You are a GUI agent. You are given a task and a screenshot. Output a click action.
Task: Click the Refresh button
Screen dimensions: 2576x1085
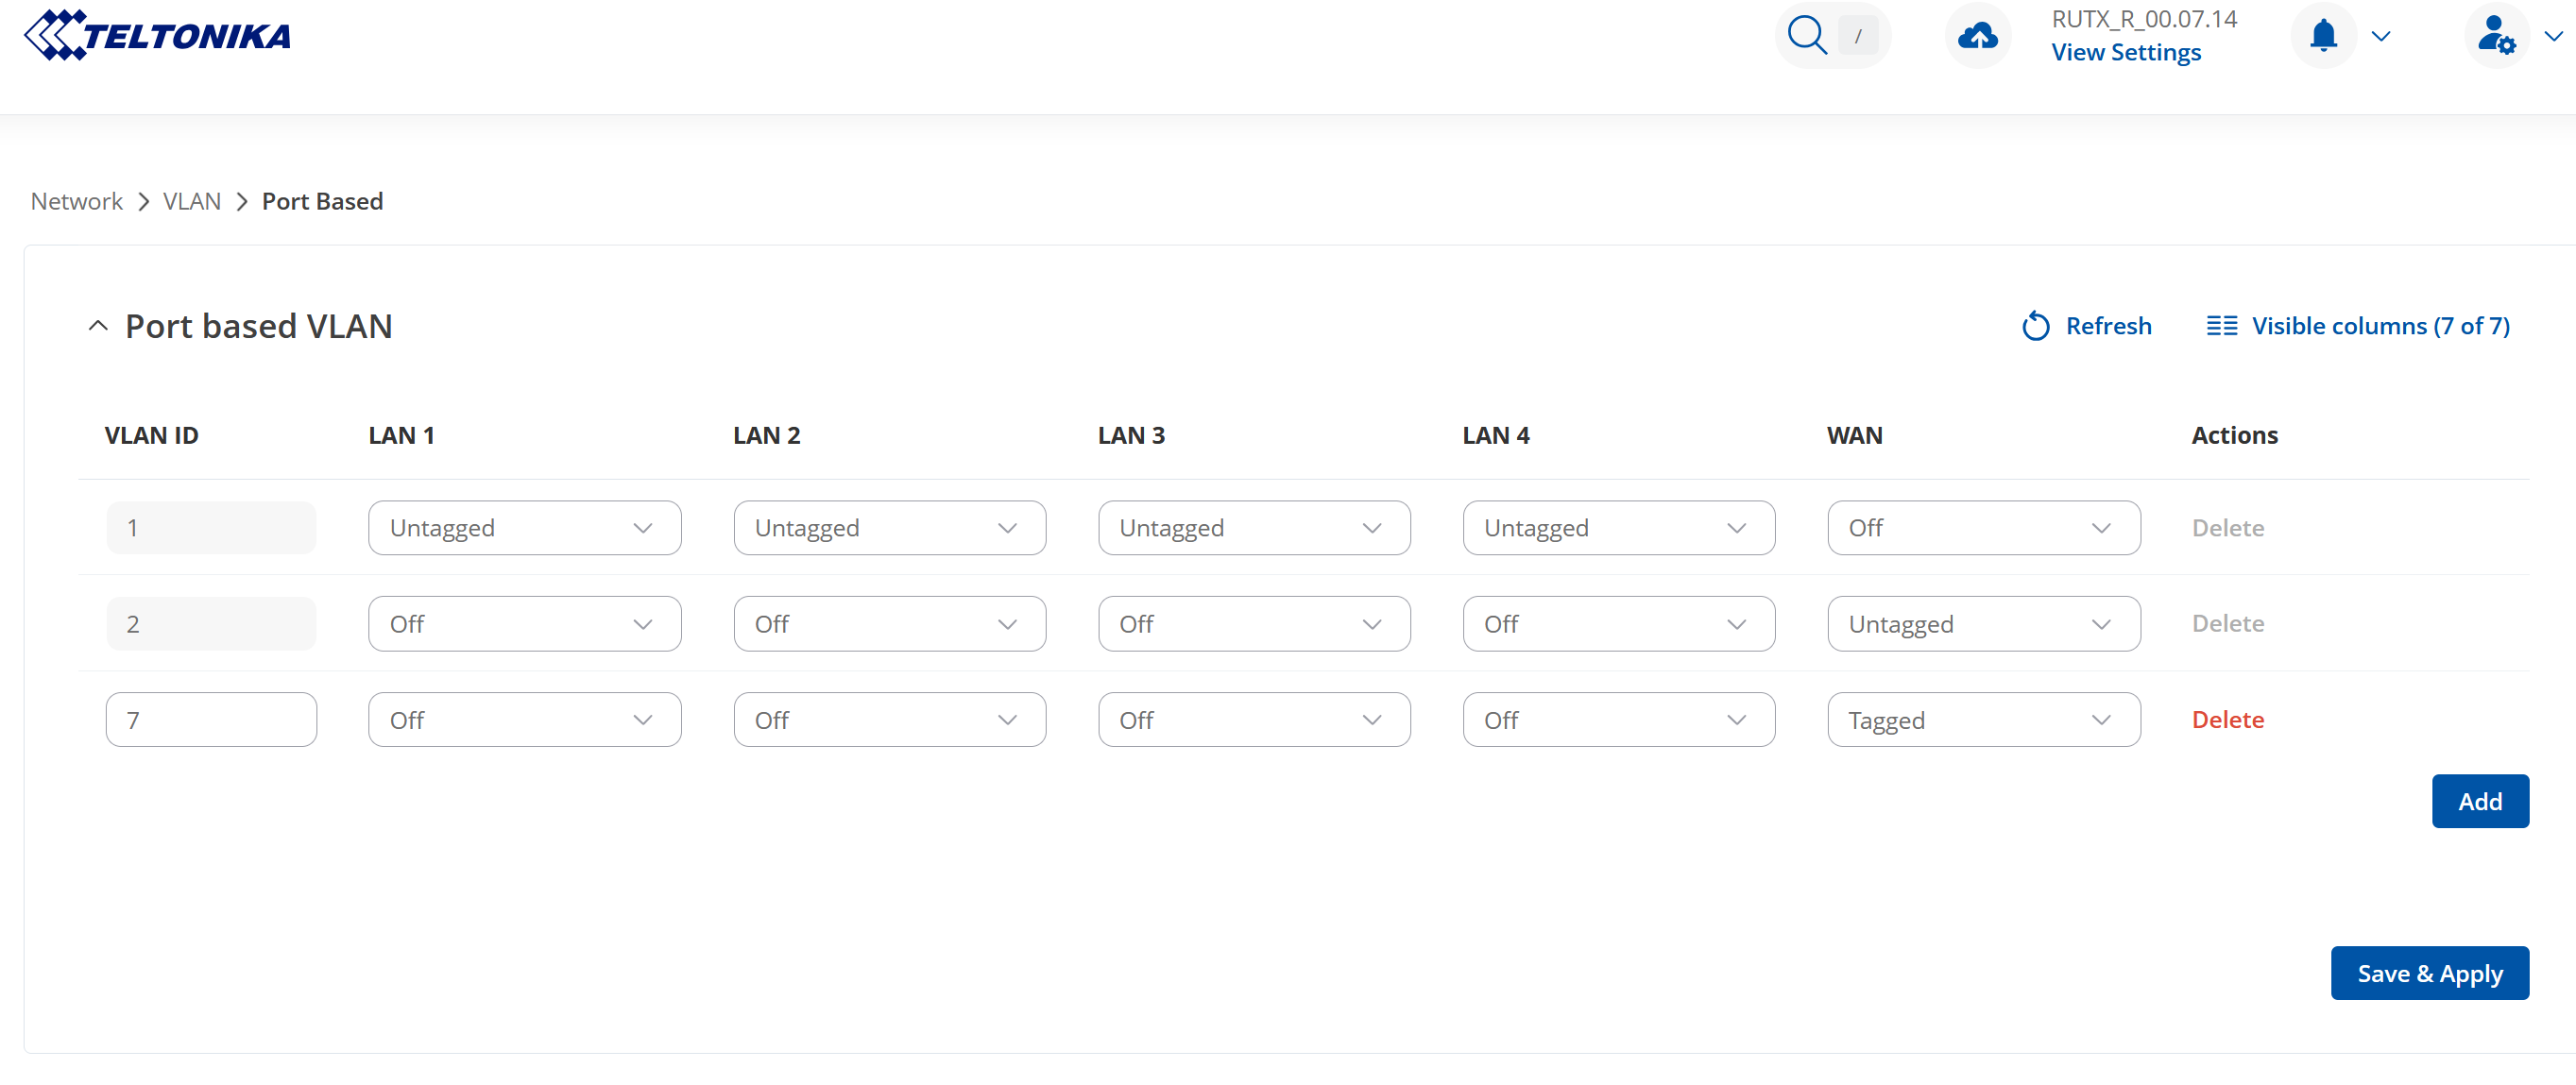(2086, 326)
